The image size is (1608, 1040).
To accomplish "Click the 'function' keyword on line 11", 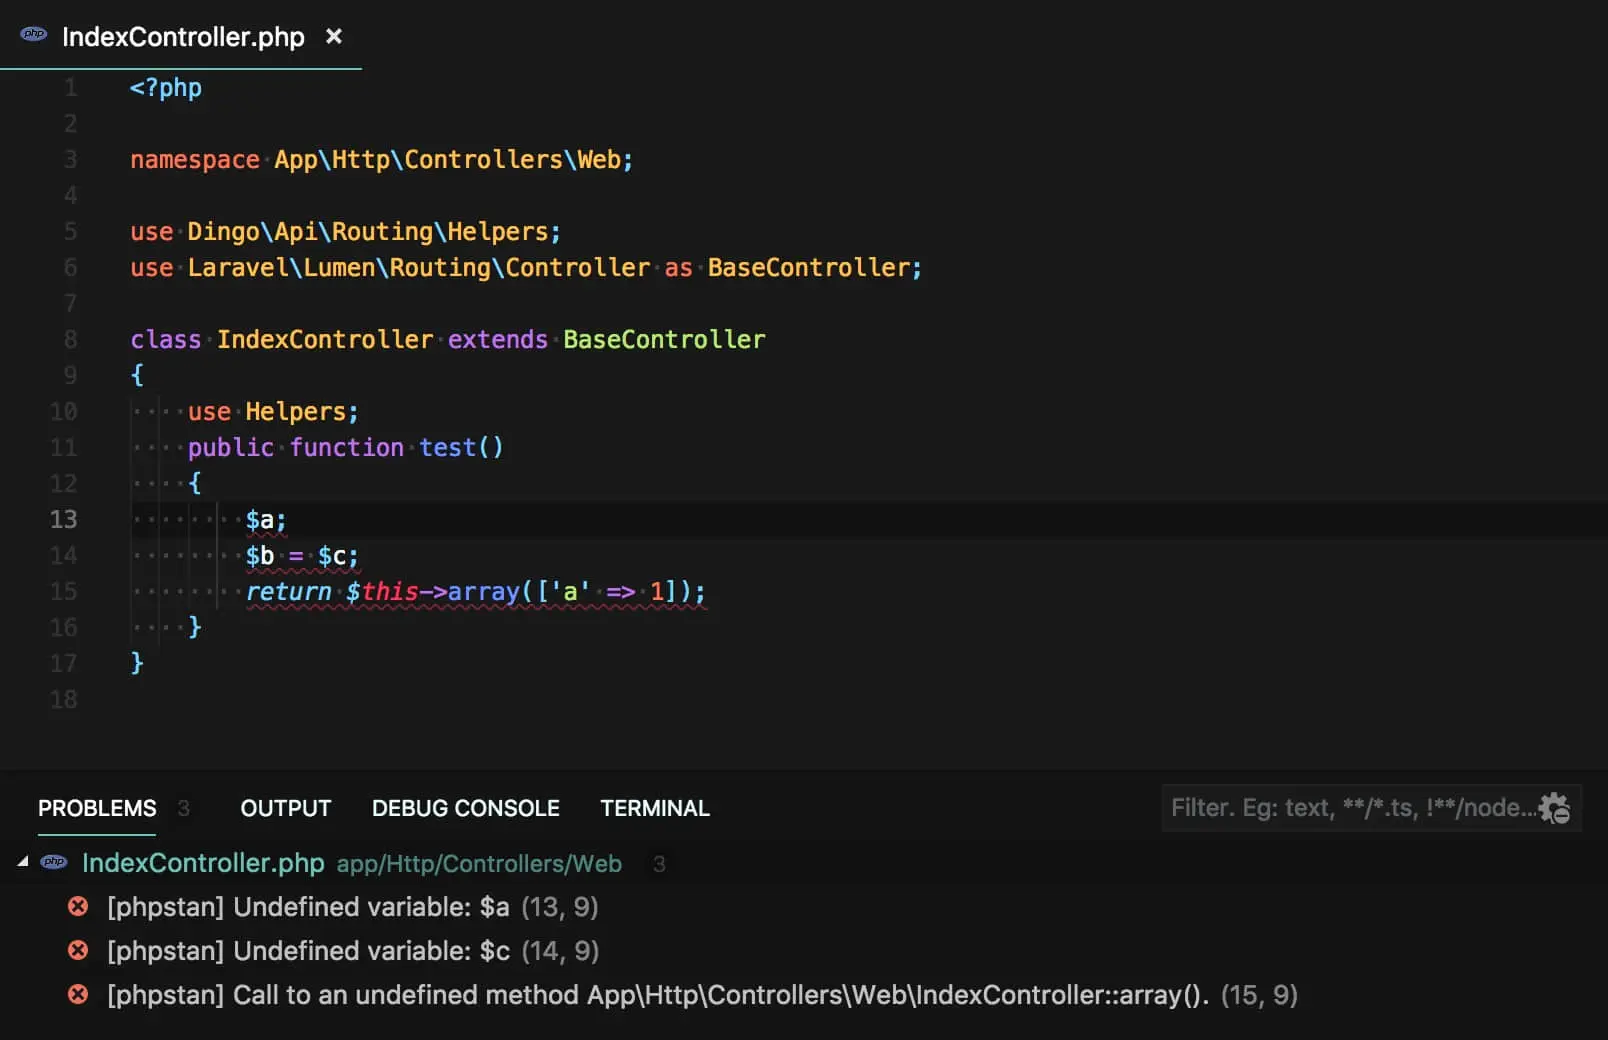I will [x=347, y=448].
